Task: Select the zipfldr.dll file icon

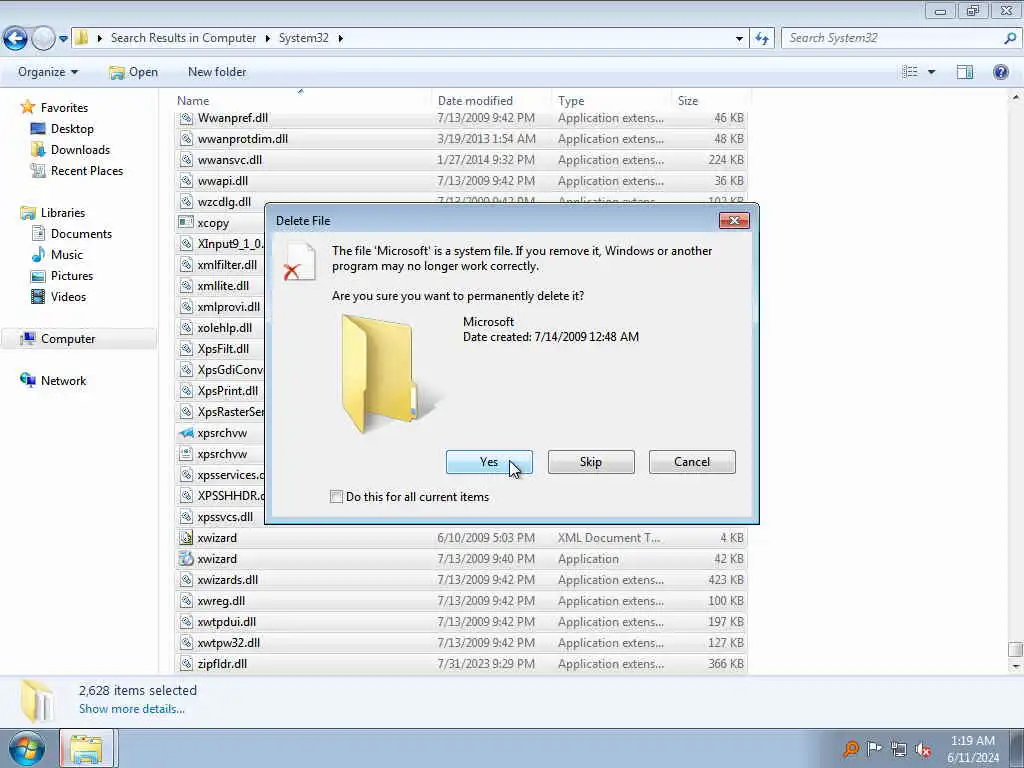Action: [x=186, y=664]
